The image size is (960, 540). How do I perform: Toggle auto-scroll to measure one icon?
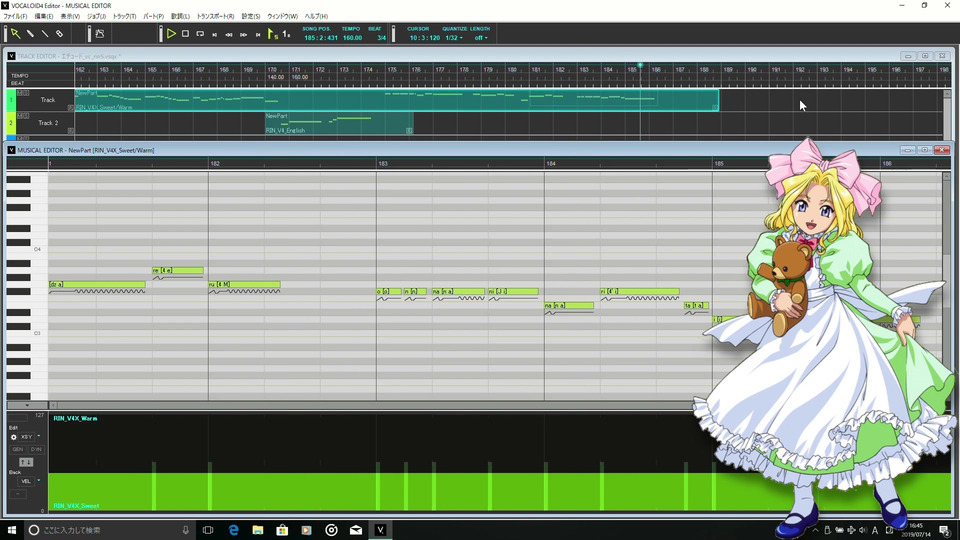287,34
